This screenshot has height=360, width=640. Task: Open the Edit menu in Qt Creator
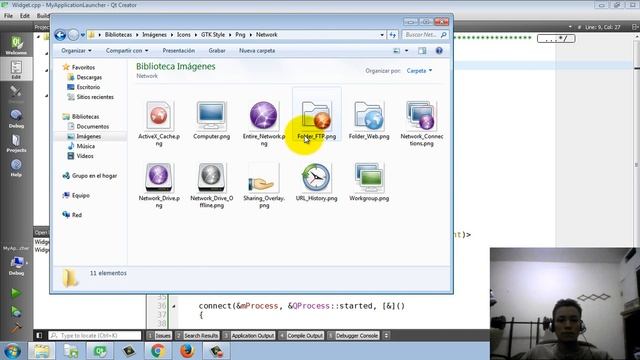coord(25,16)
